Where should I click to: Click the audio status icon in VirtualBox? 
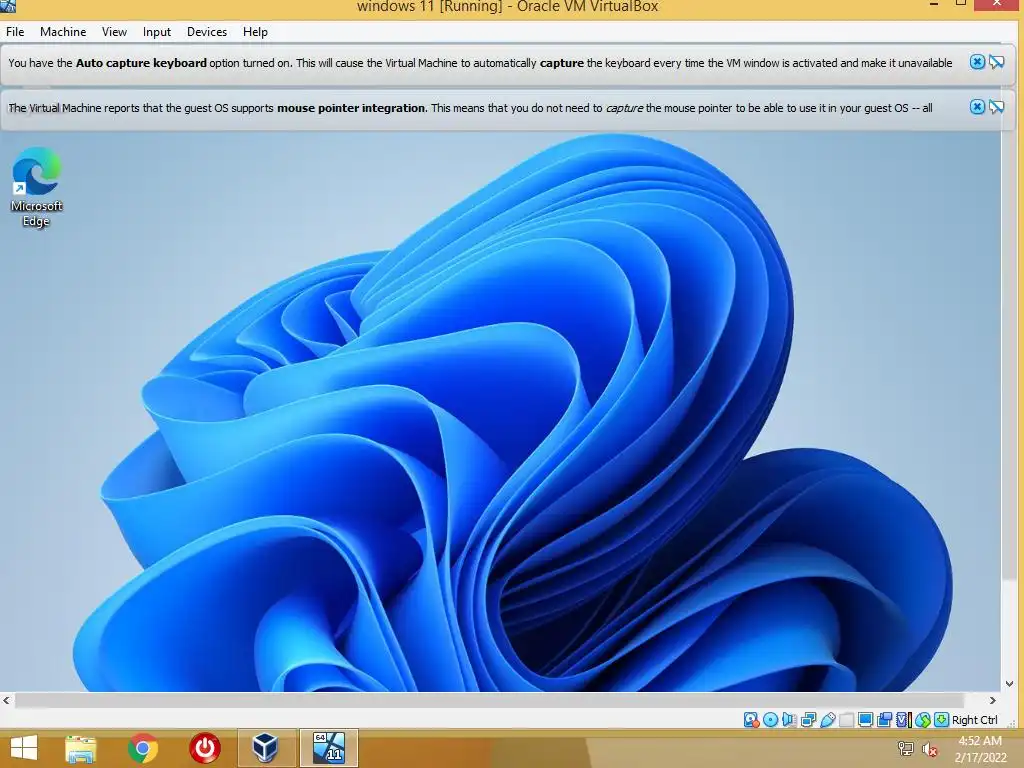[x=789, y=720]
